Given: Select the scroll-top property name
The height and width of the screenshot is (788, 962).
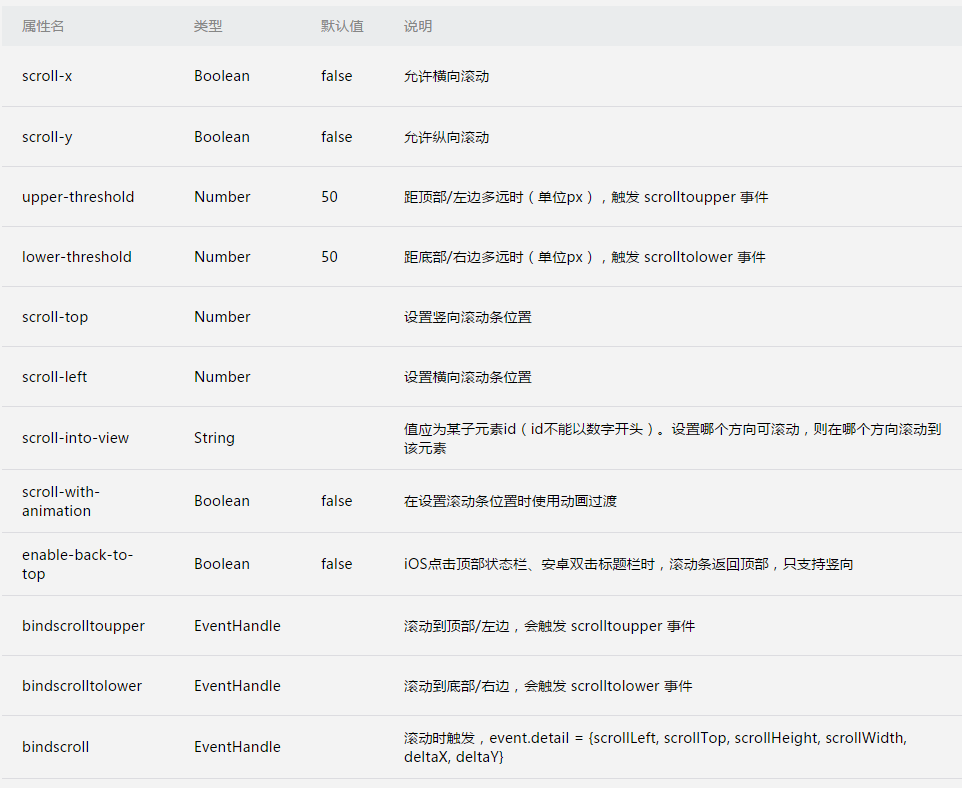Looking at the screenshot, I should [x=55, y=317].
